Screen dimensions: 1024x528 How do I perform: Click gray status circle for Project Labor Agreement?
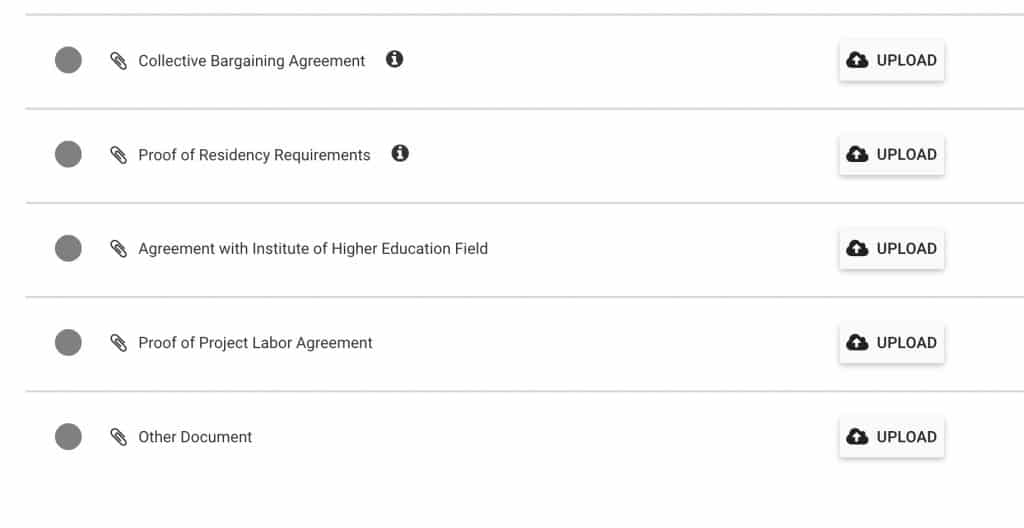(69, 342)
